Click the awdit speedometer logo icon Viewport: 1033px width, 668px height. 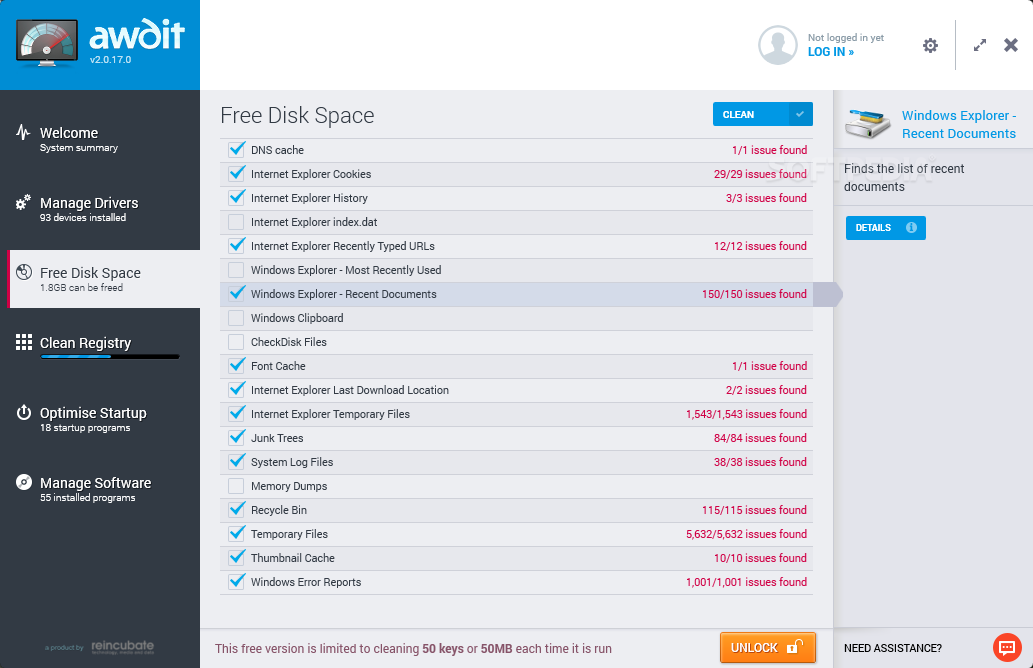pyautogui.click(x=47, y=43)
